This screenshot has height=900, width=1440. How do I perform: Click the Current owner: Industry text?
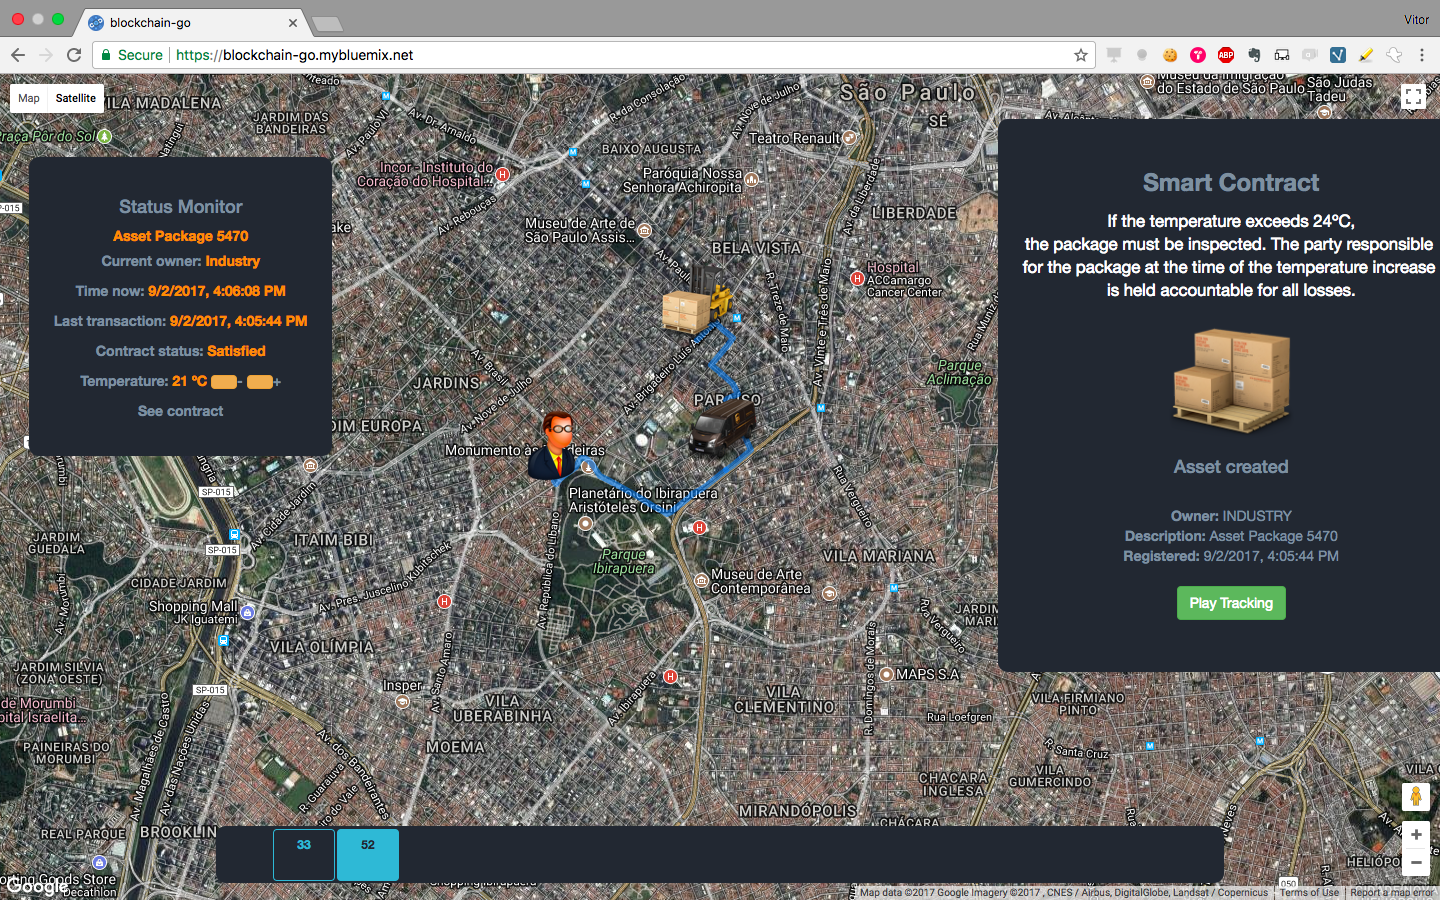[x=180, y=261]
